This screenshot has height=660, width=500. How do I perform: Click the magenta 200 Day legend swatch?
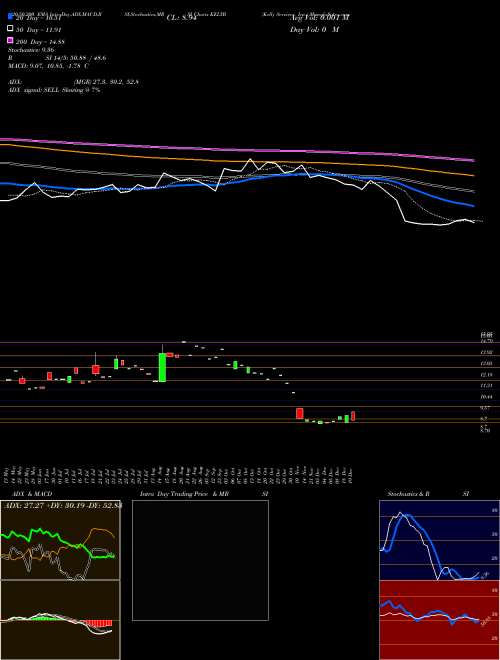11,41
